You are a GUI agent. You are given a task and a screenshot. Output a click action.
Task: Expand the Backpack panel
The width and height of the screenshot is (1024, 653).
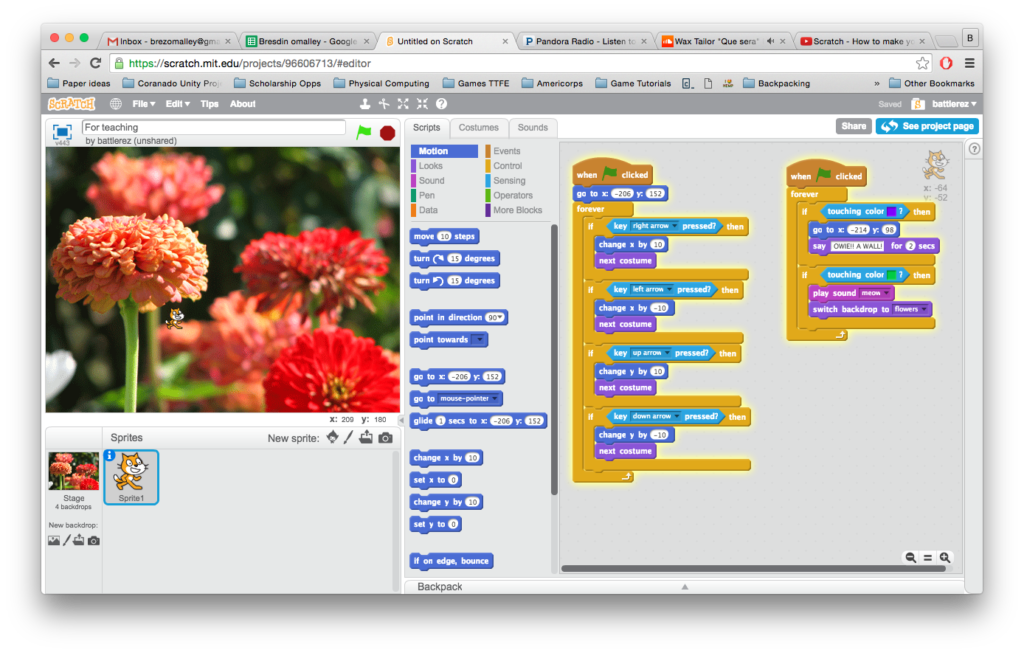[684, 586]
